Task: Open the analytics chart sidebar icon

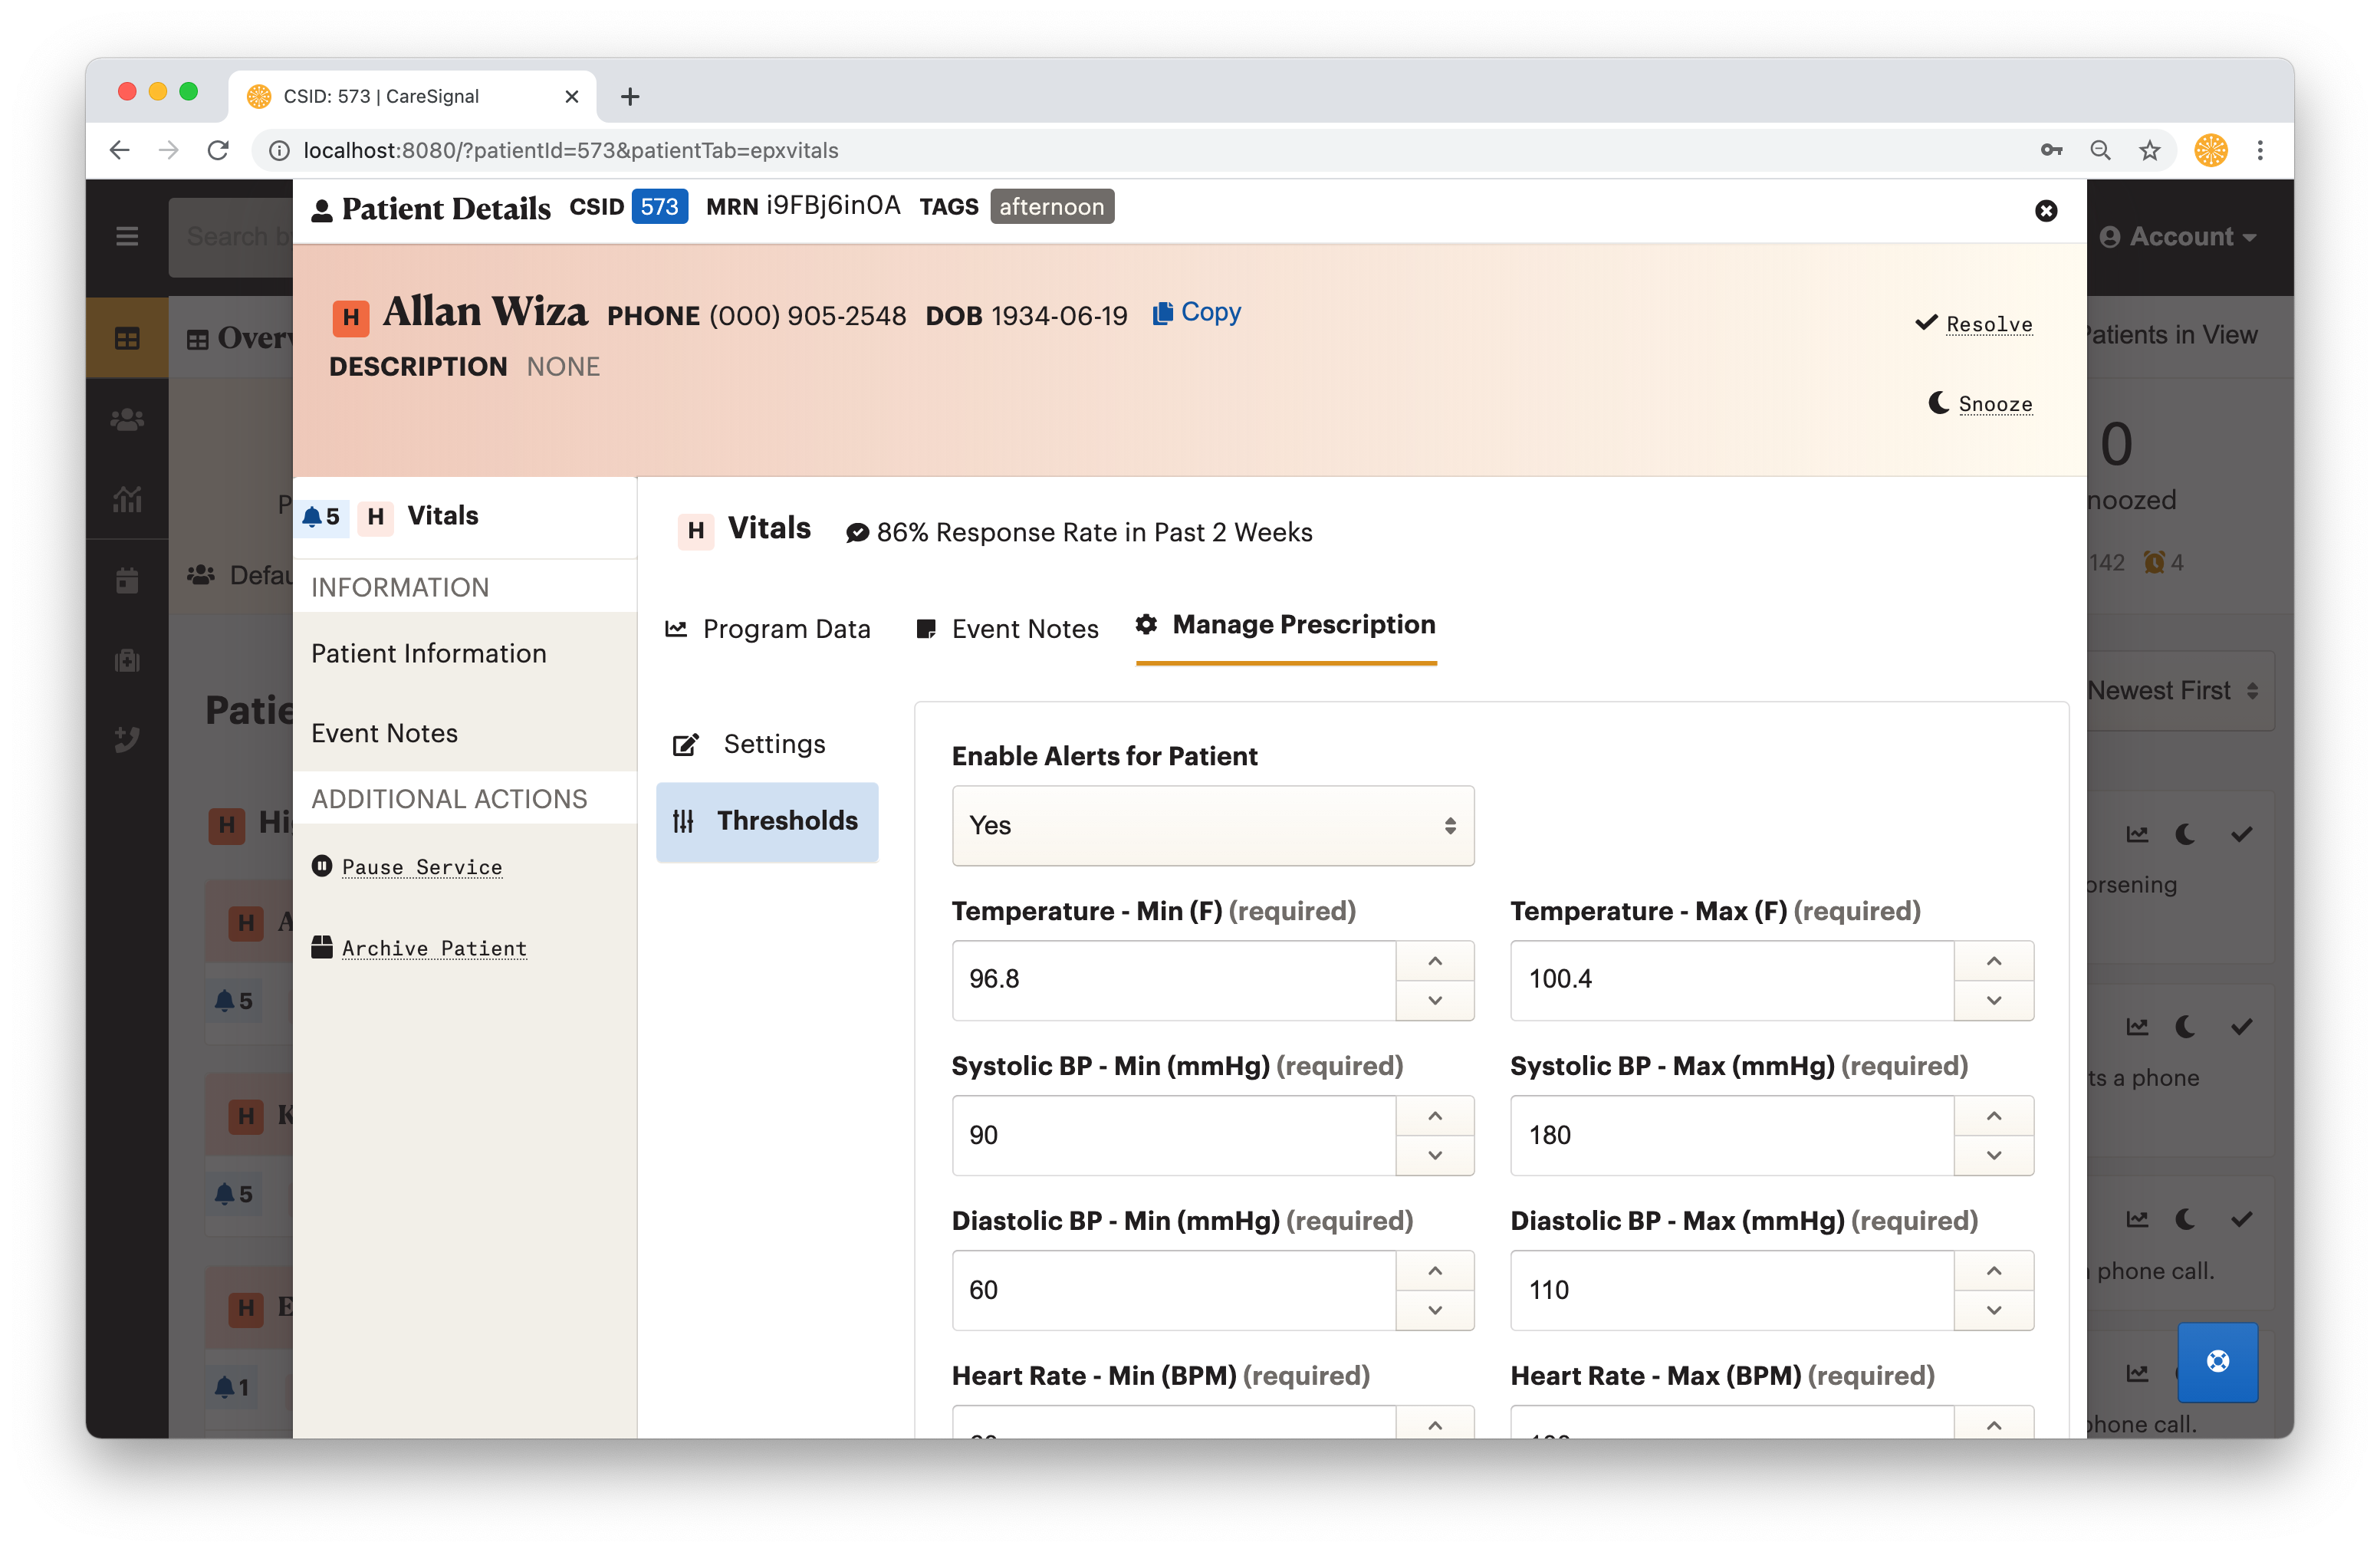Action: [127, 499]
